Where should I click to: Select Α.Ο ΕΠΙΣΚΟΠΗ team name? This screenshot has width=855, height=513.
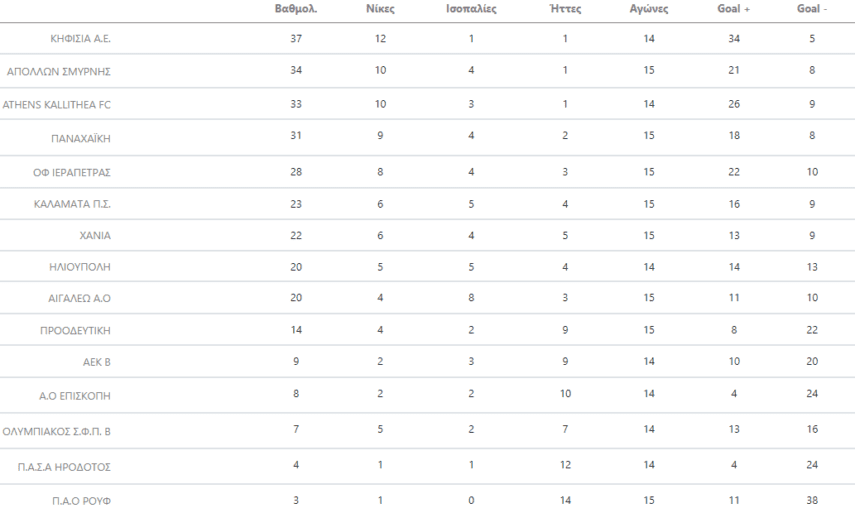[78, 397]
